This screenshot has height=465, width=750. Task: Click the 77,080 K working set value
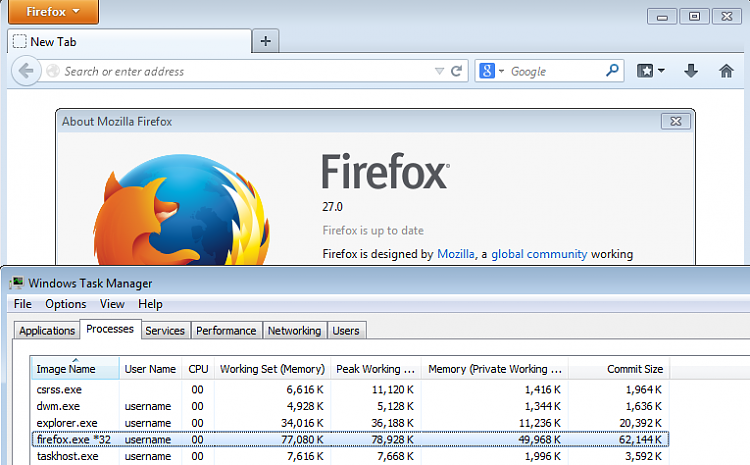(x=302, y=440)
